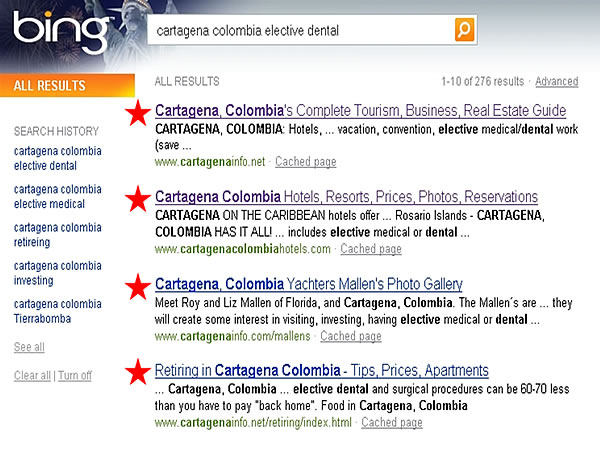
Task: Expand search history with See all
Action: coord(29,347)
